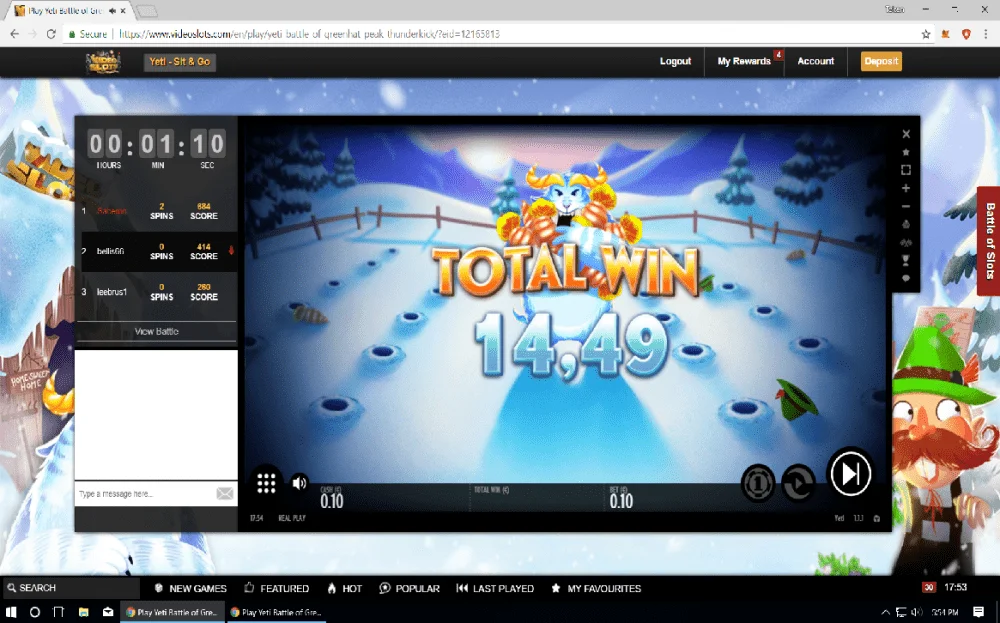Open Featured games menu

[x=276, y=589]
